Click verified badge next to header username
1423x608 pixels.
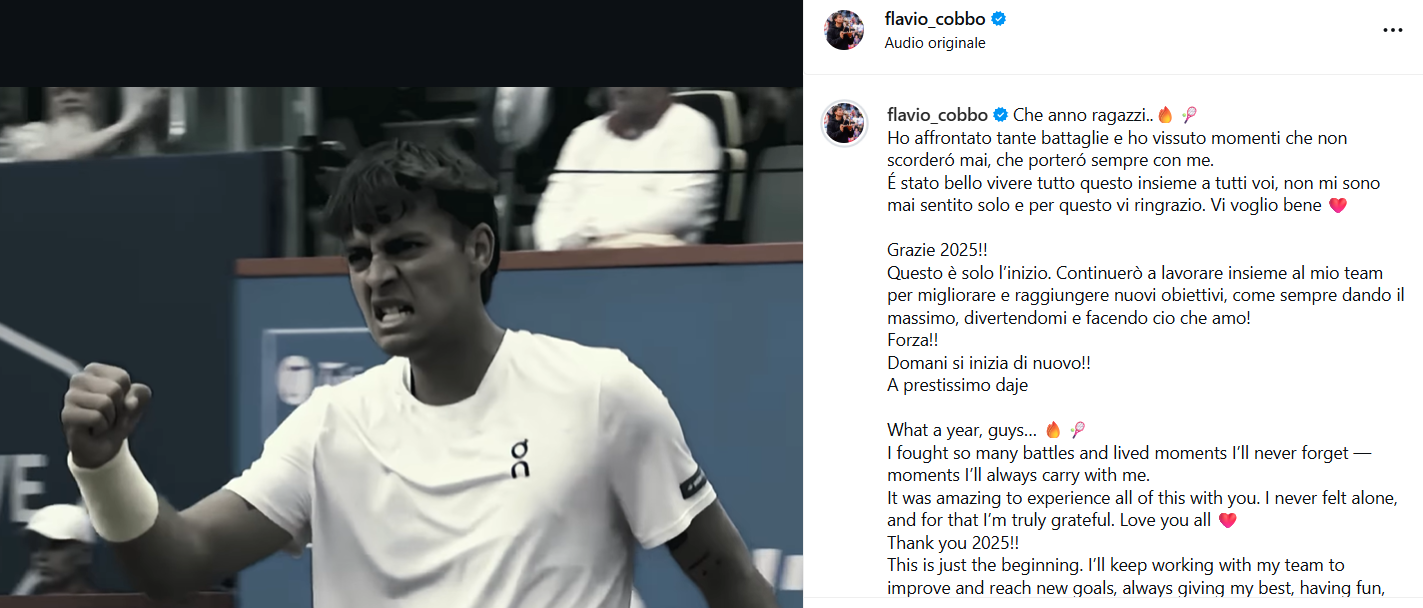pos(998,19)
